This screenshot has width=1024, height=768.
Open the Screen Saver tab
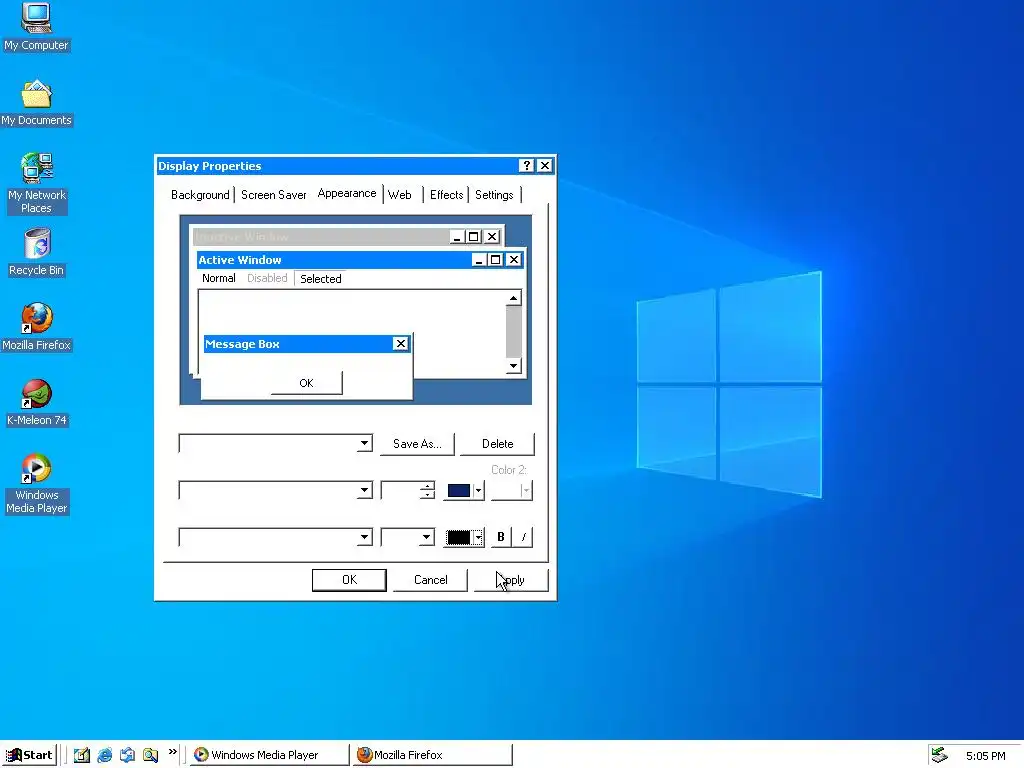[274, 195]
